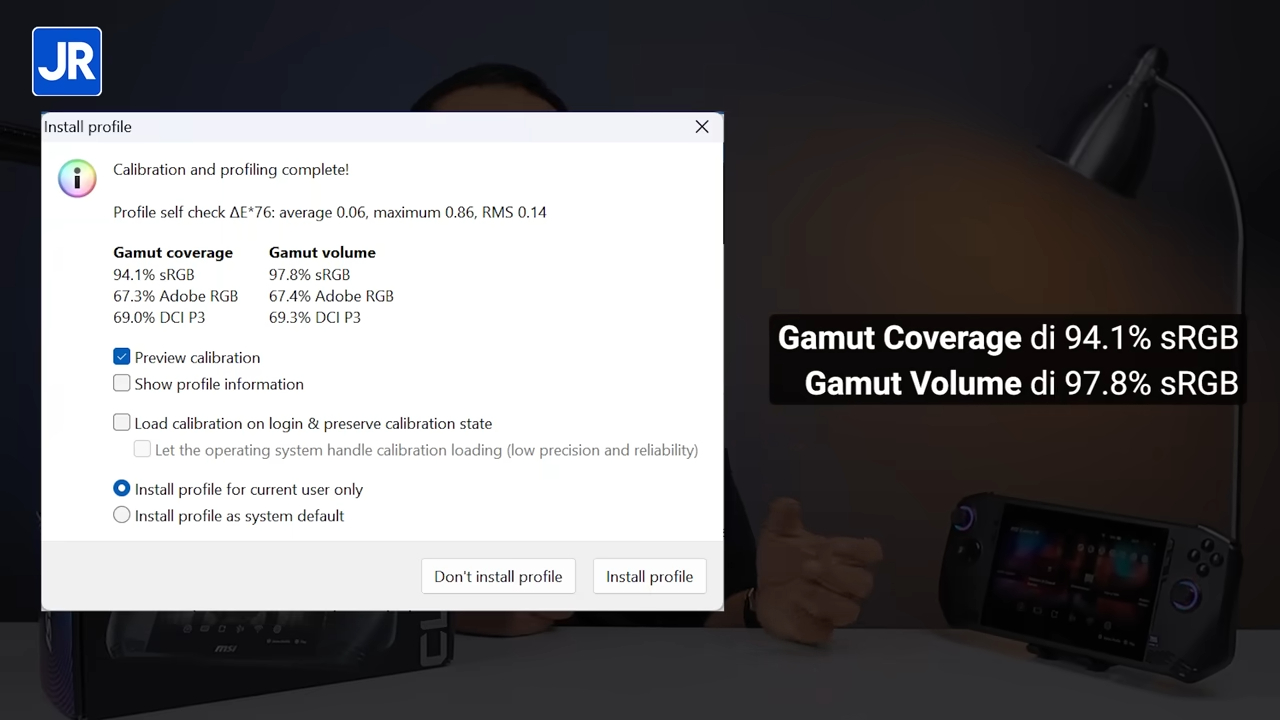Click the Calibration and profiling complete message

[231, 170]
